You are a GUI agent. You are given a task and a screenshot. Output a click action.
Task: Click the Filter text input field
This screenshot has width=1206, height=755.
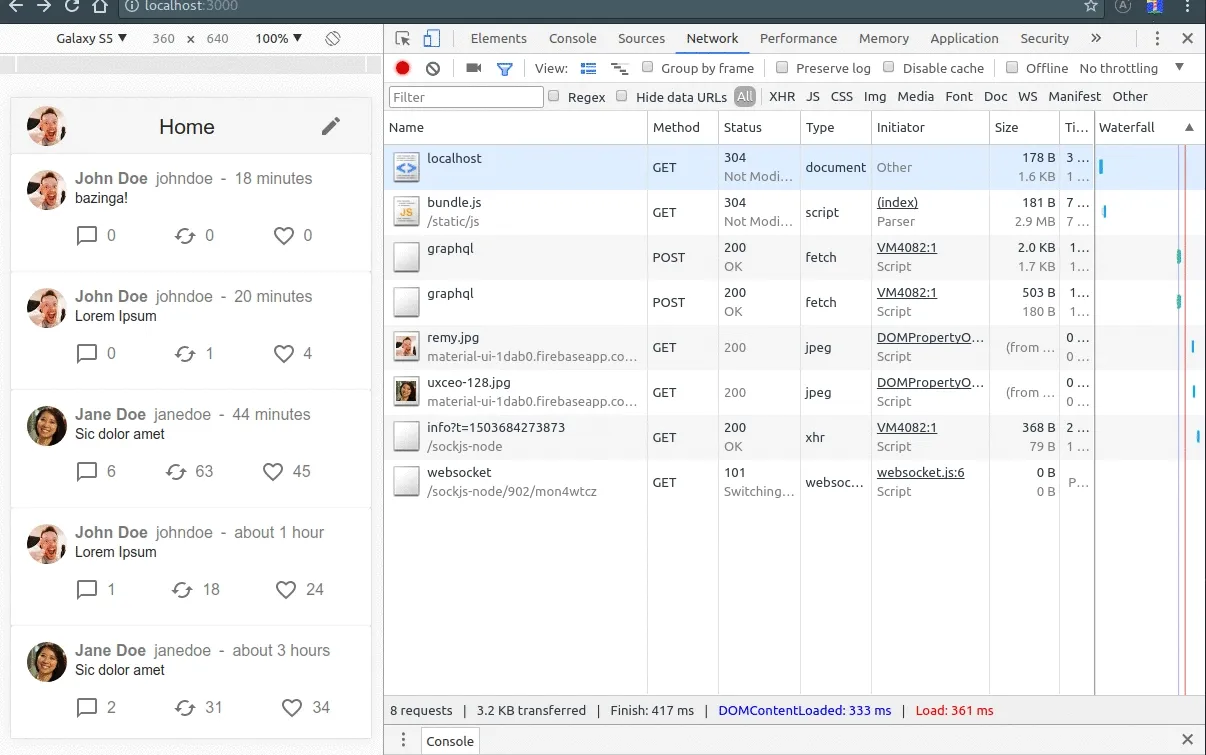pos(466,97)
